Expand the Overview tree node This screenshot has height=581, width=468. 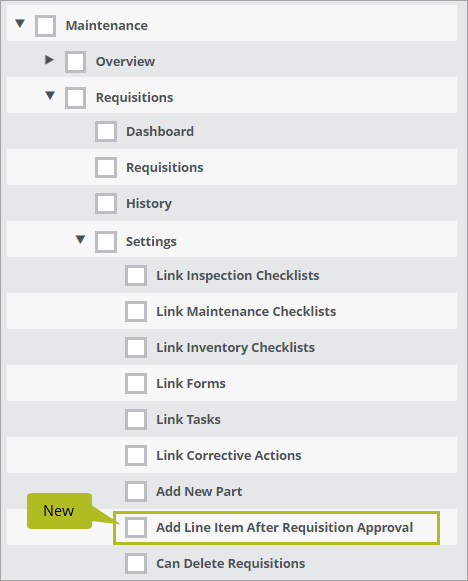[49, 60]
